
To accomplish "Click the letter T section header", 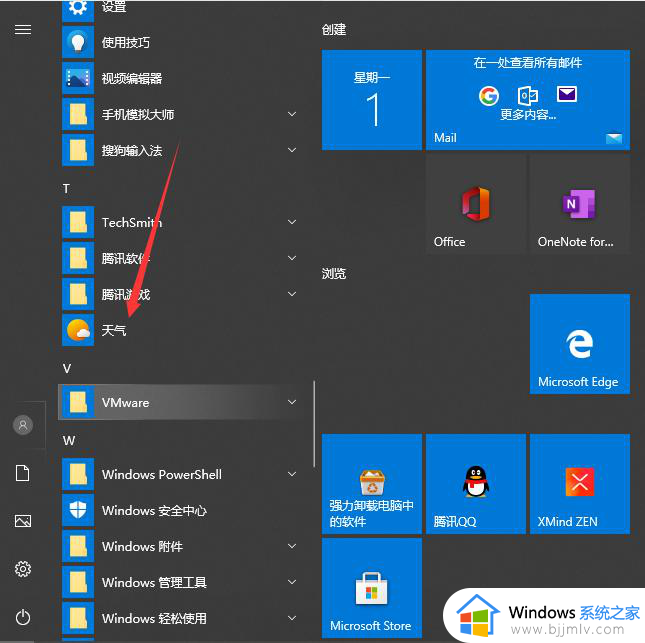I will pos(66,189).
